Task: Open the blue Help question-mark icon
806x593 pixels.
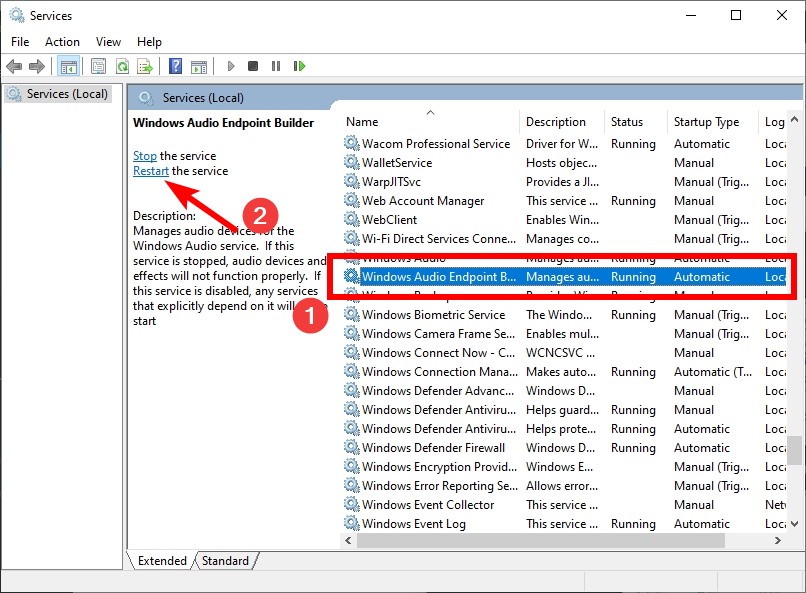Action: click(175, 66)
